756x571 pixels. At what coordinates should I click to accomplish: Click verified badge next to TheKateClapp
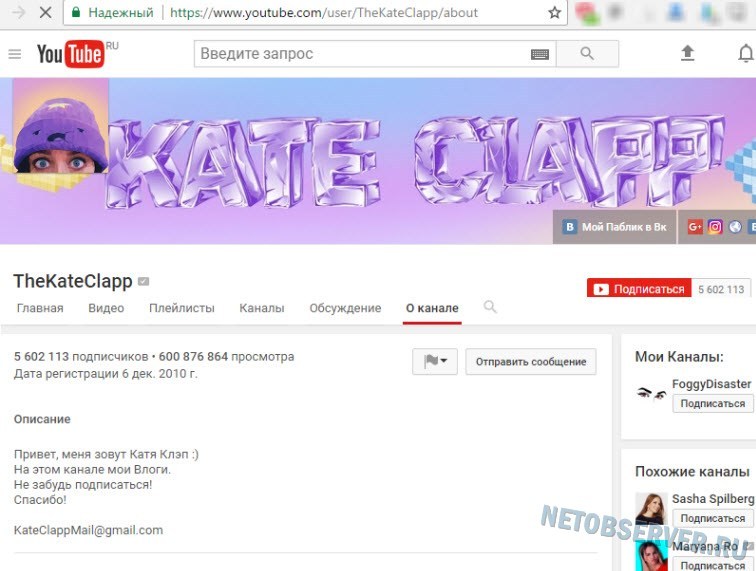pyautogui.click(x=144, y=281)
